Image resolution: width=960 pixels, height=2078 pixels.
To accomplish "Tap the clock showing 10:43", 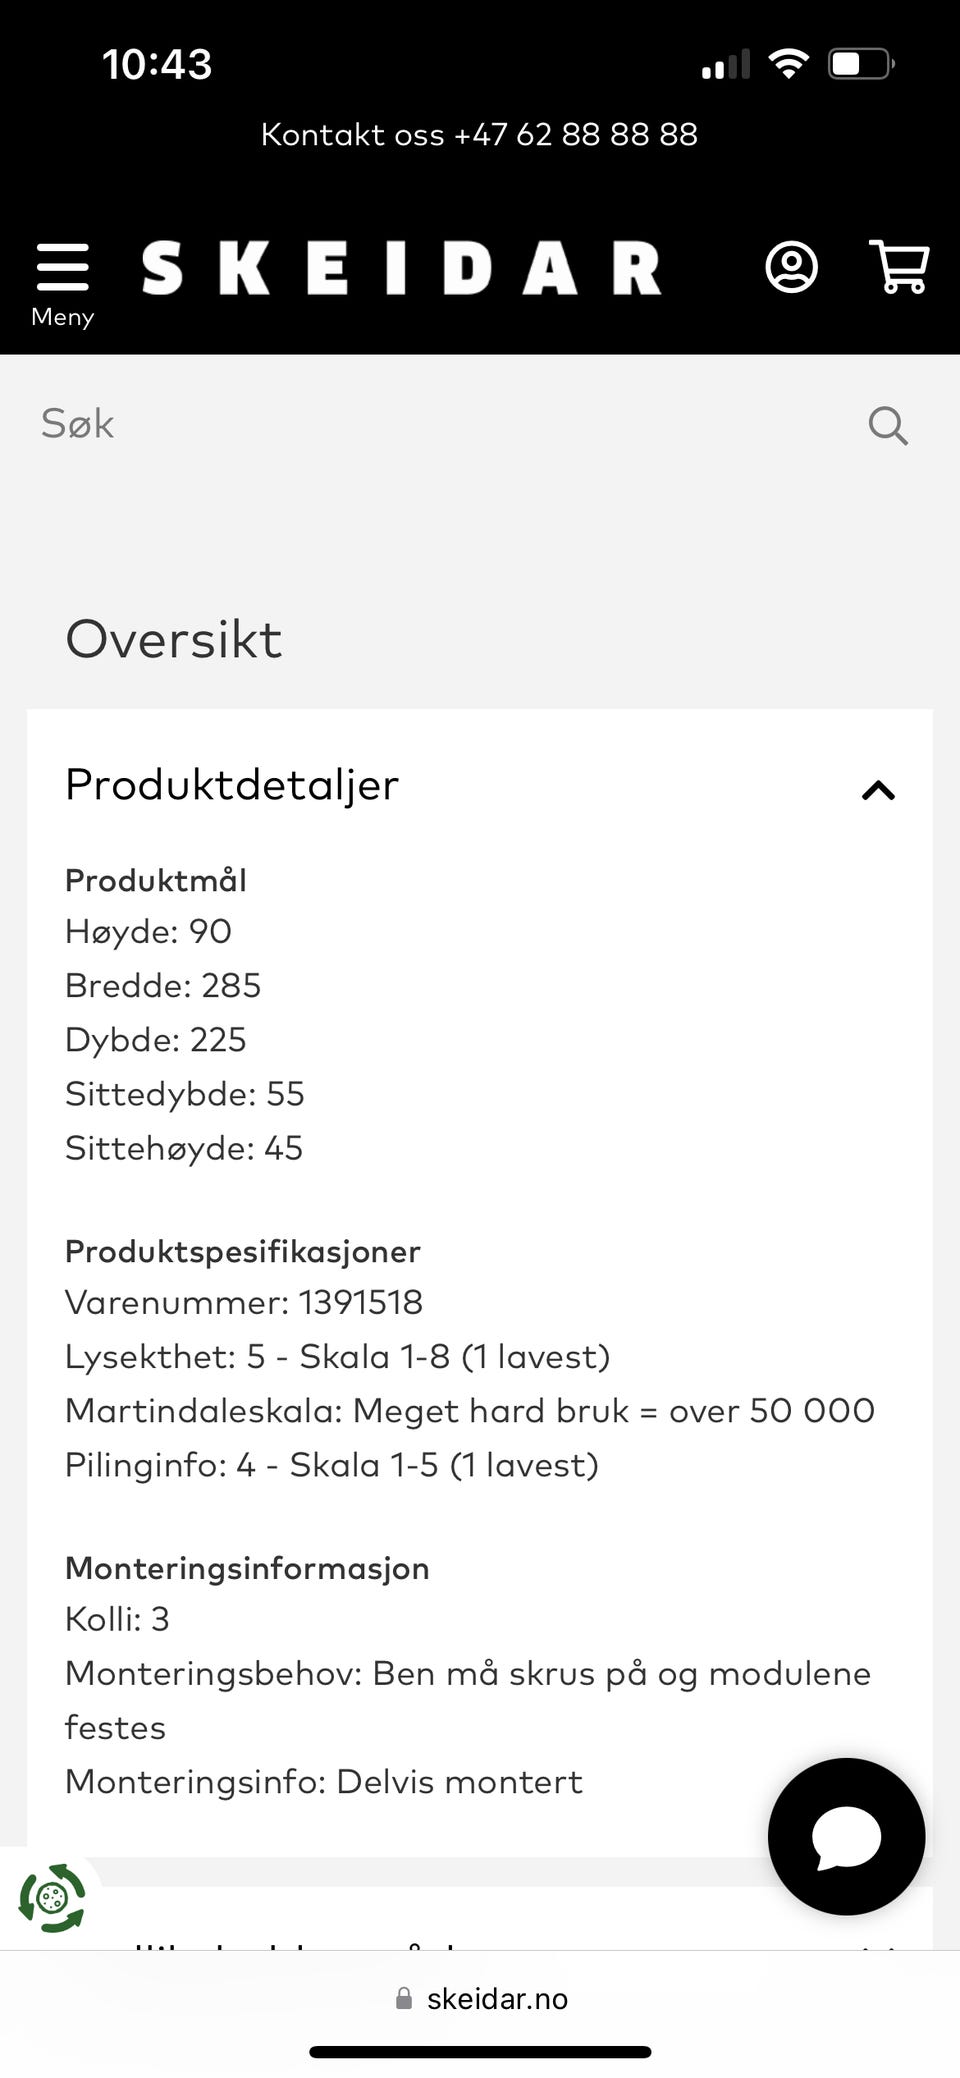I will pos(157,64).
